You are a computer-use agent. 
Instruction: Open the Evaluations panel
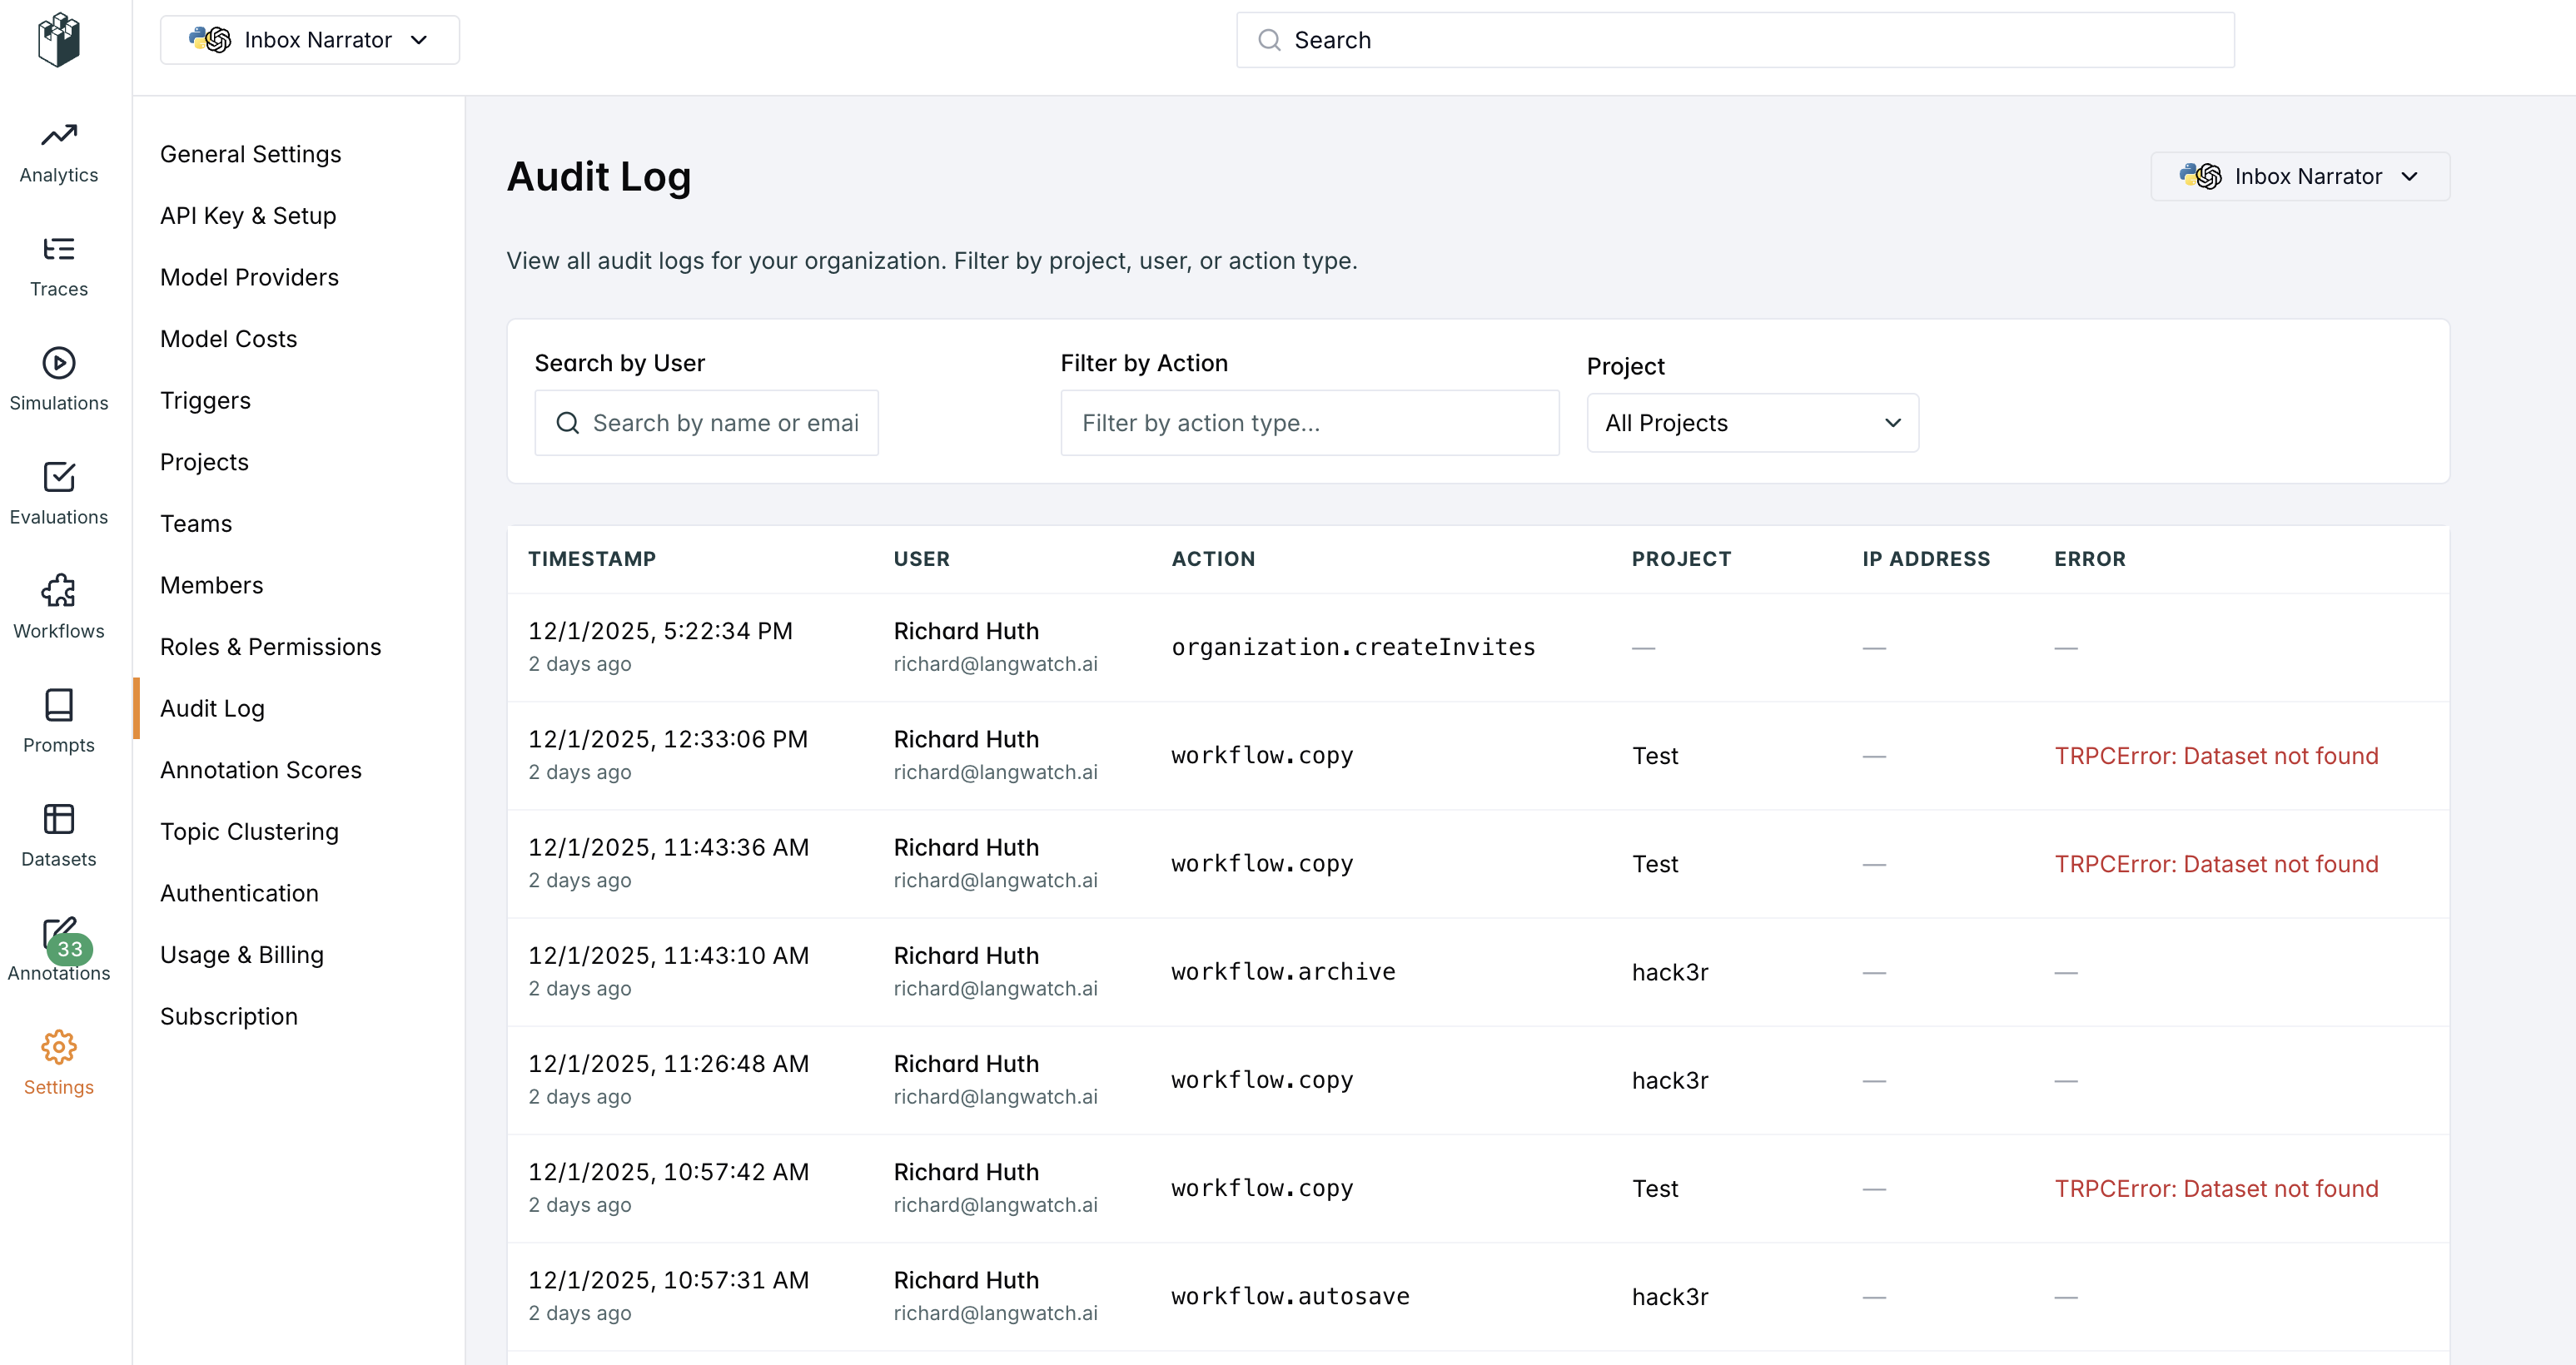(58, 493)
